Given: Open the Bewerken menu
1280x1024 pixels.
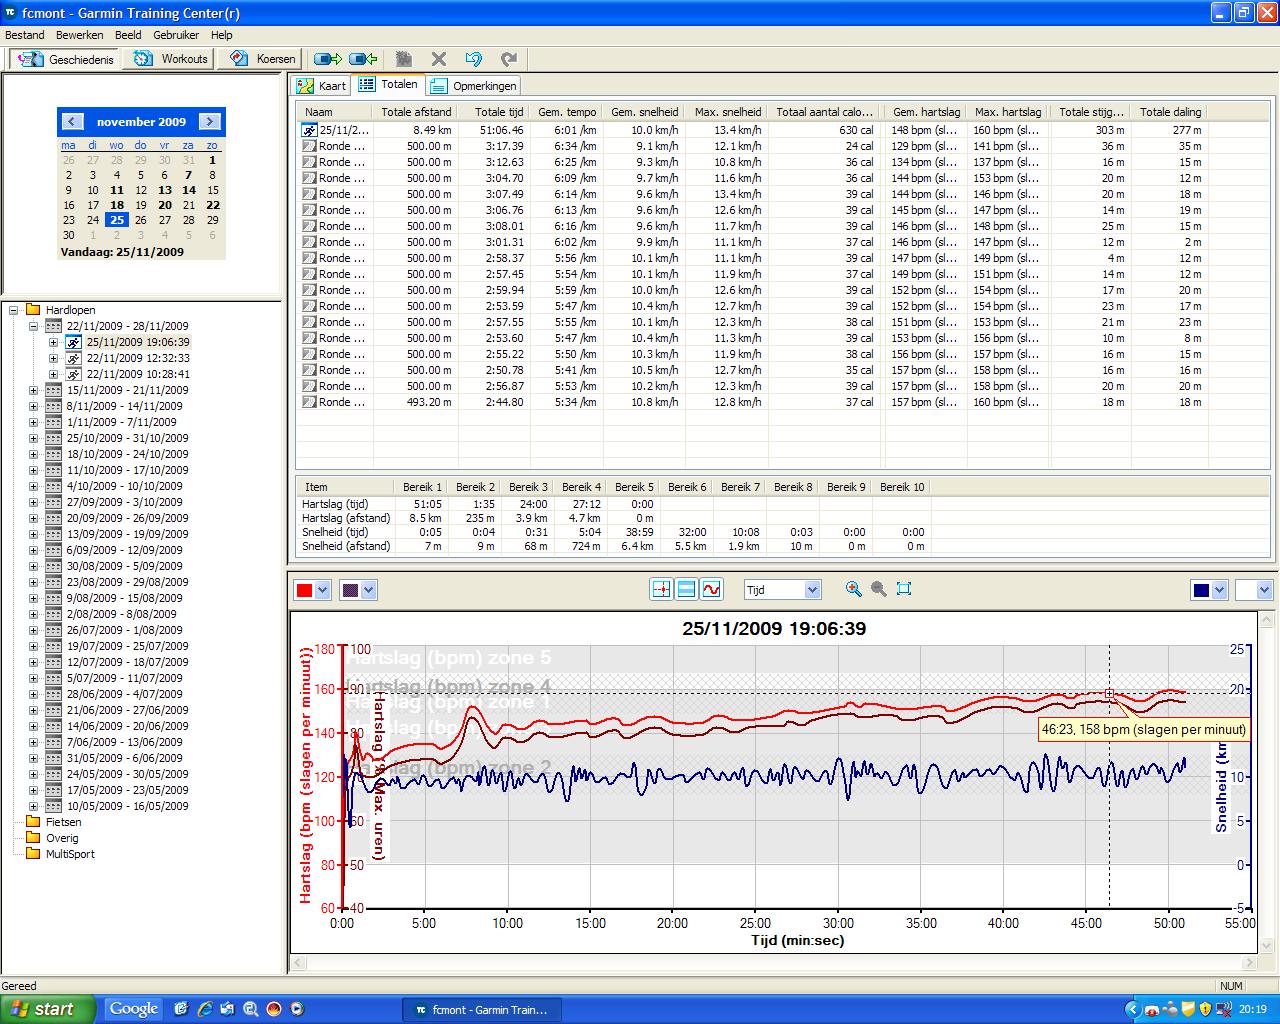Looking at the screenshot, I should coord(80,35).
